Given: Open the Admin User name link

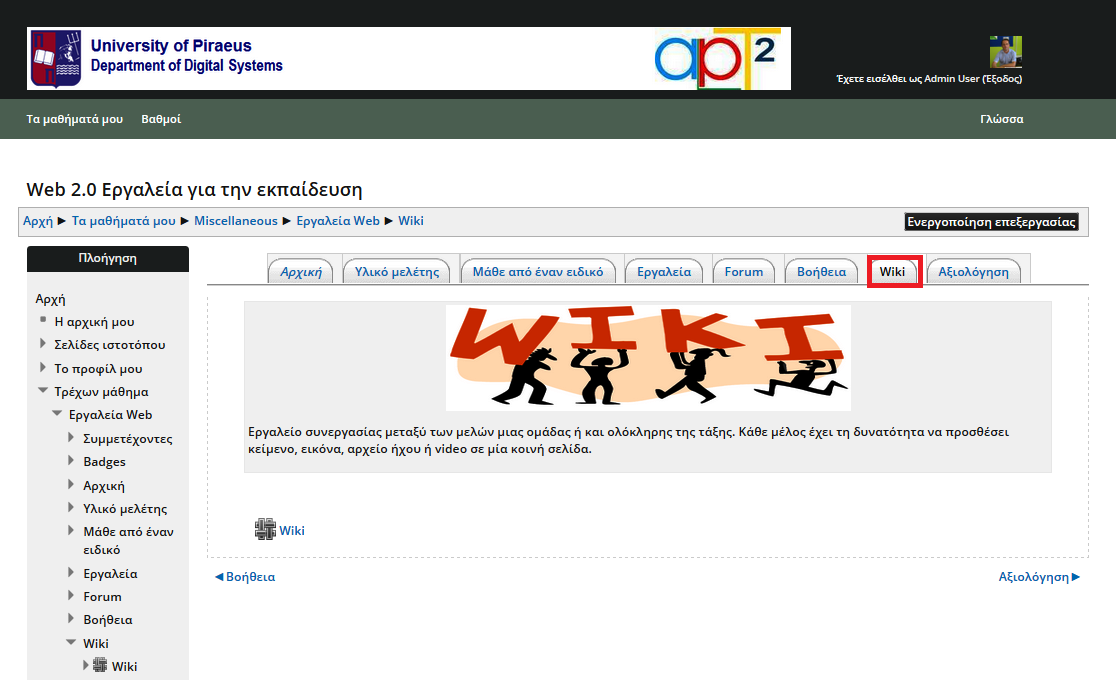Looking at the screenshot, I should 952,78.
